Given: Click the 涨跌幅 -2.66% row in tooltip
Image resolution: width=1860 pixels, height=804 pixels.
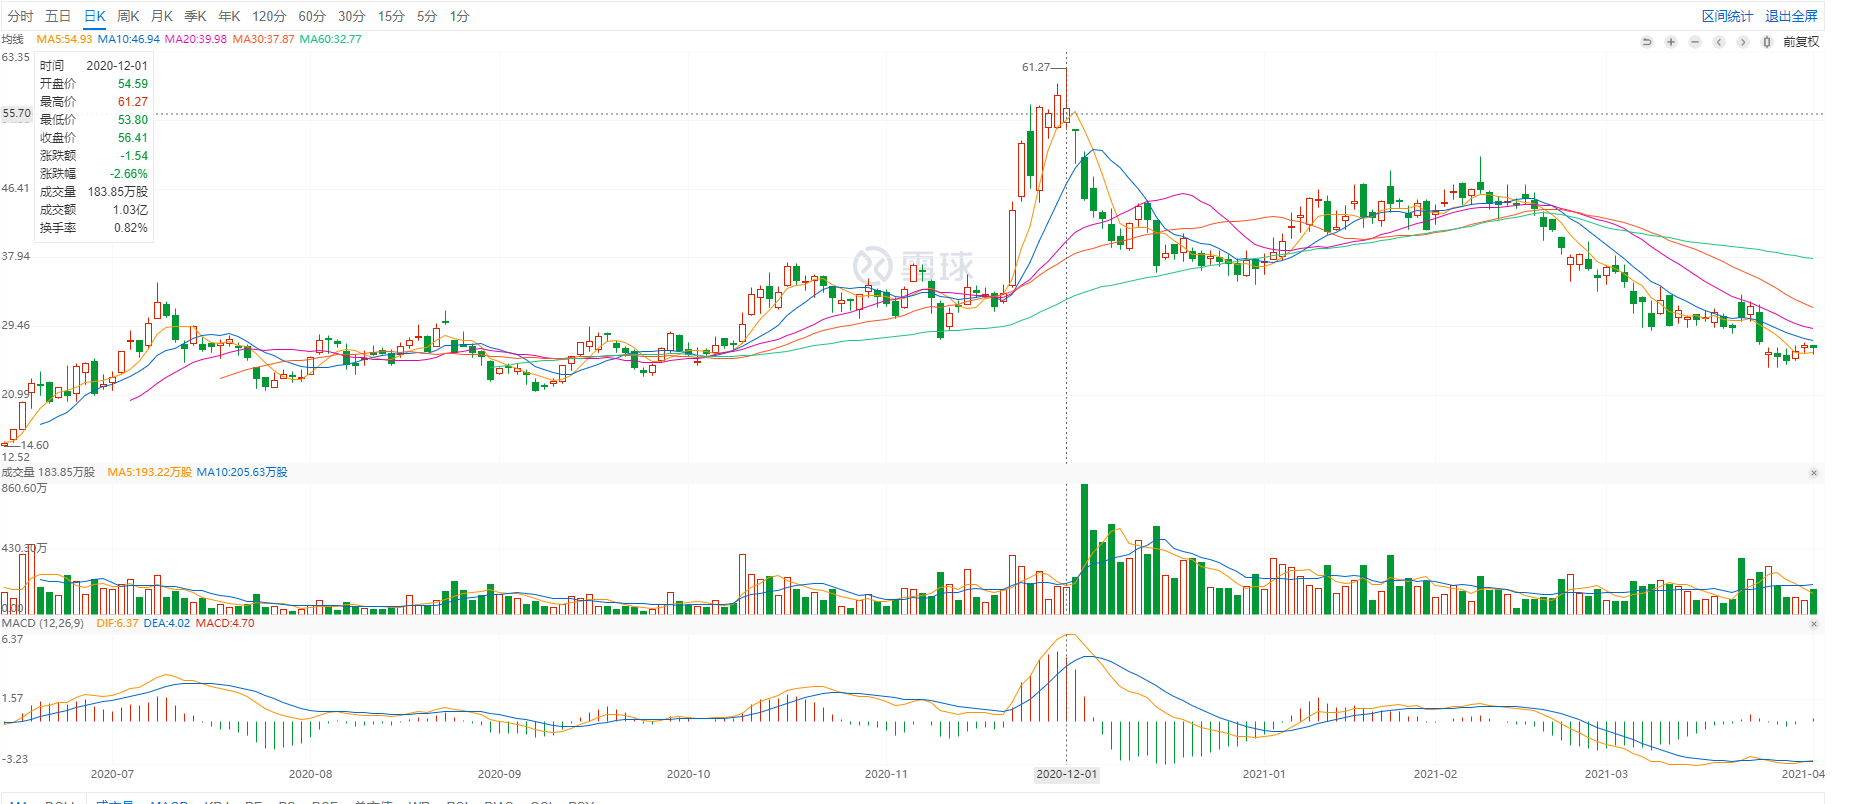Looking at the screenshot, I should coord(94,174).
